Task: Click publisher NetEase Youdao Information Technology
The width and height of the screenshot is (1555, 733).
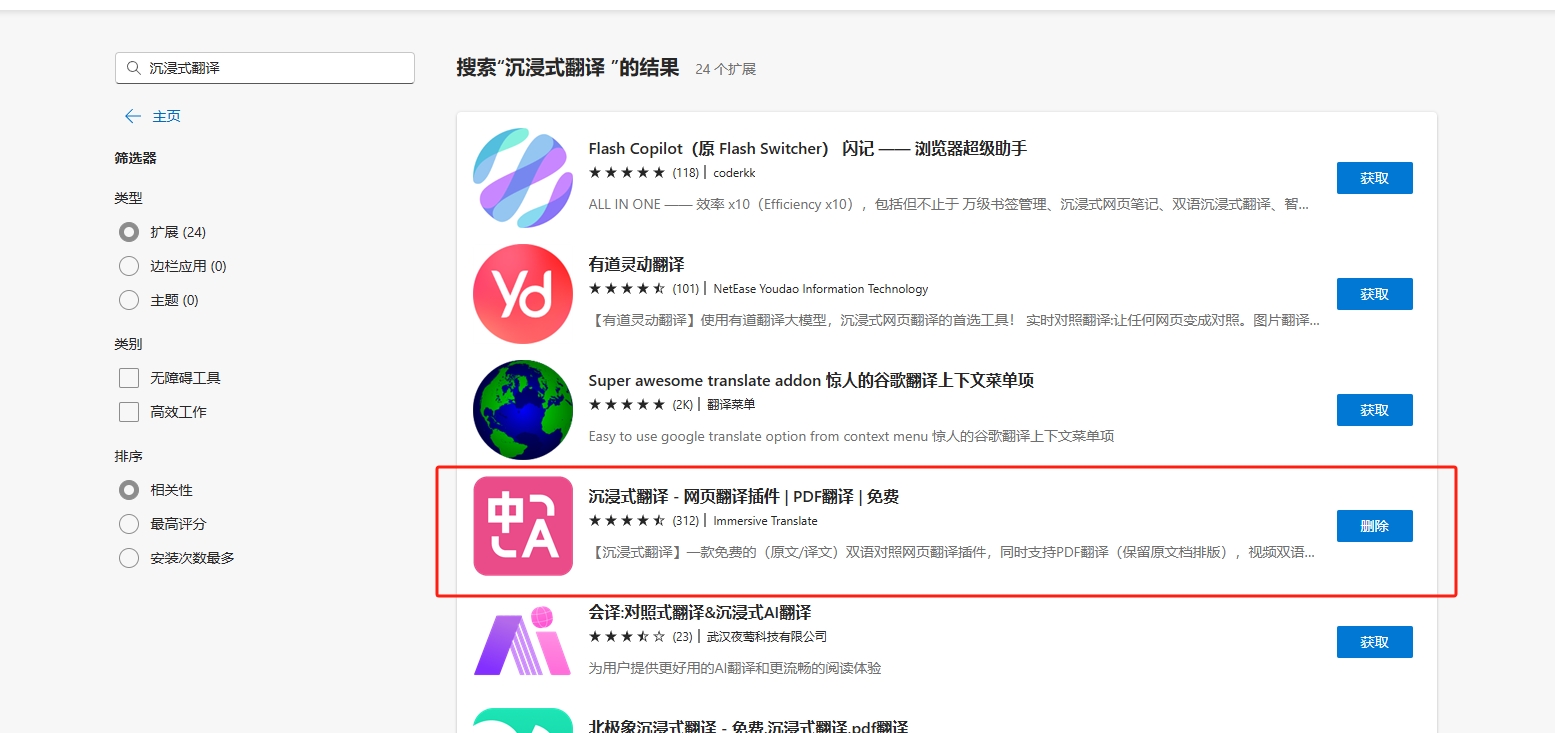Action: pyautogui.click(x=821, y=289)
